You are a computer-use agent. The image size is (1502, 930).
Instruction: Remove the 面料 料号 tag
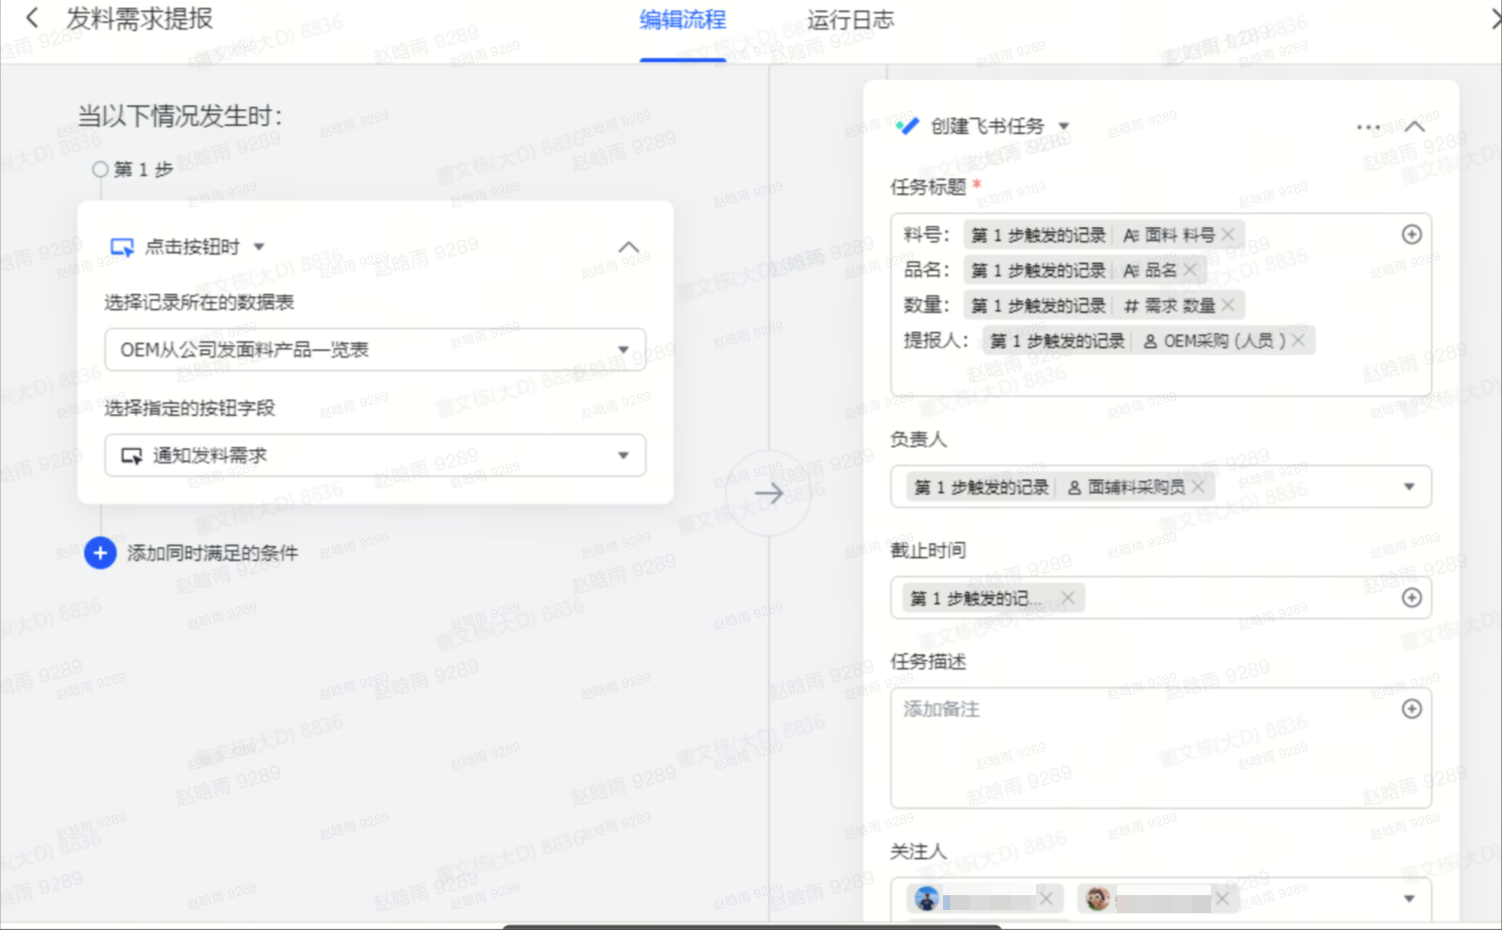click(1228, 235)
